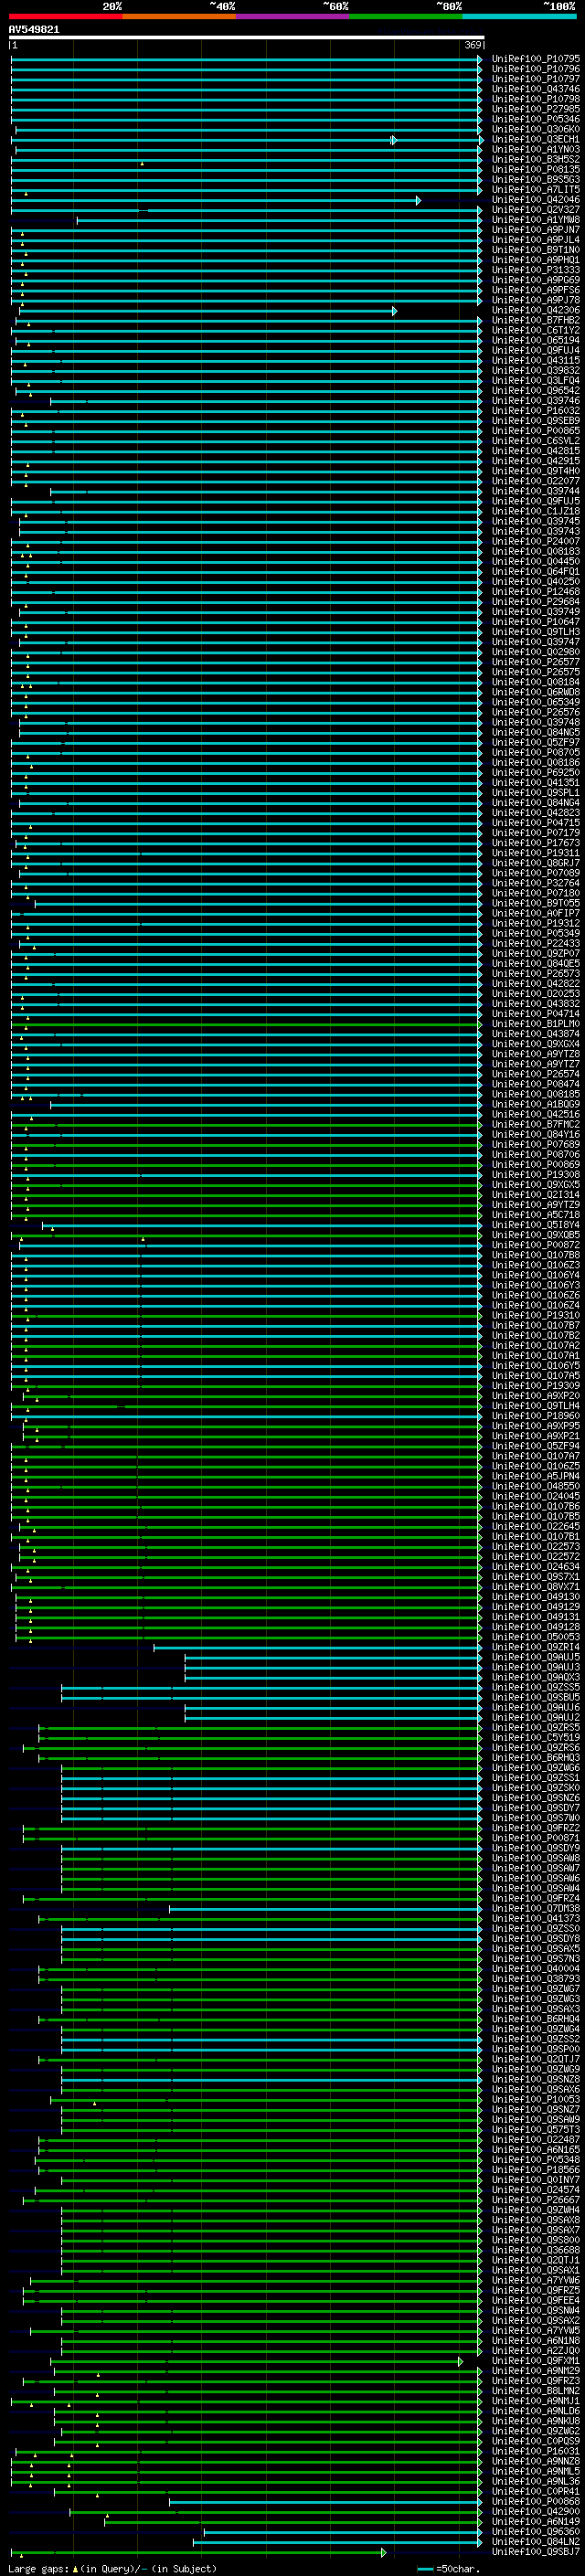The height and width of the screenshot is (2576, 585).
Task: Open the UniRef100_P00868 hit label
Action: click(x=535, y=2502)
